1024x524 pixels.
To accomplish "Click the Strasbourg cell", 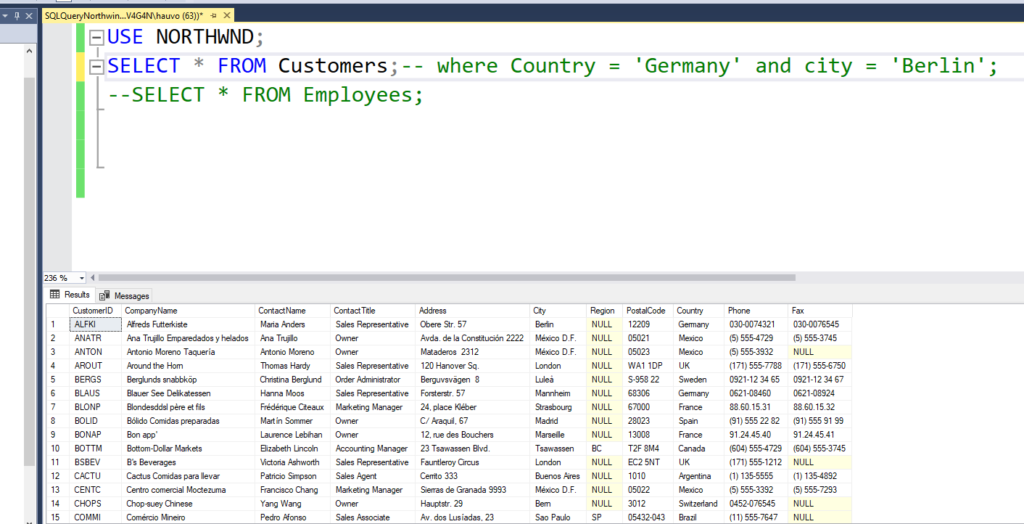I will point(558,407).
